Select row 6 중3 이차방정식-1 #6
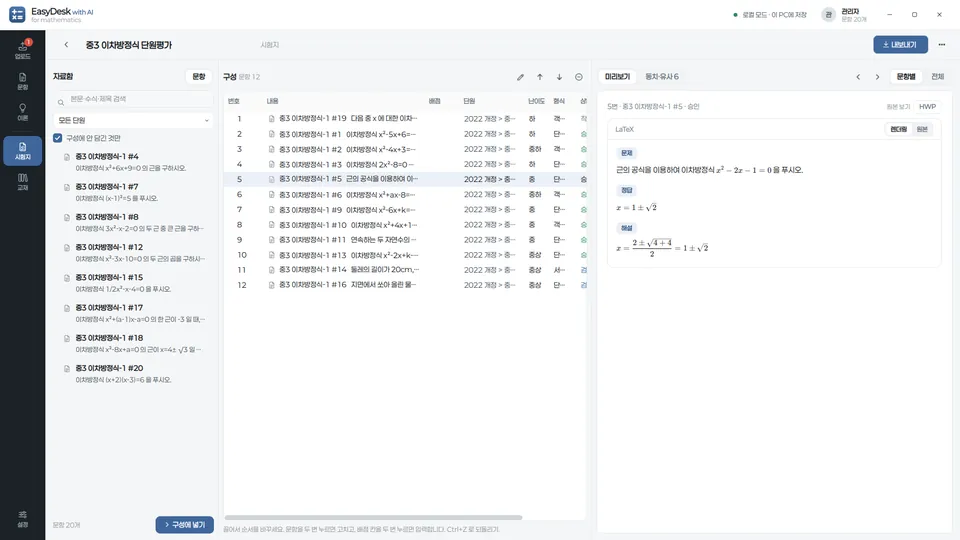The width and height of the screenshot is (960, 540). (405, 195)
